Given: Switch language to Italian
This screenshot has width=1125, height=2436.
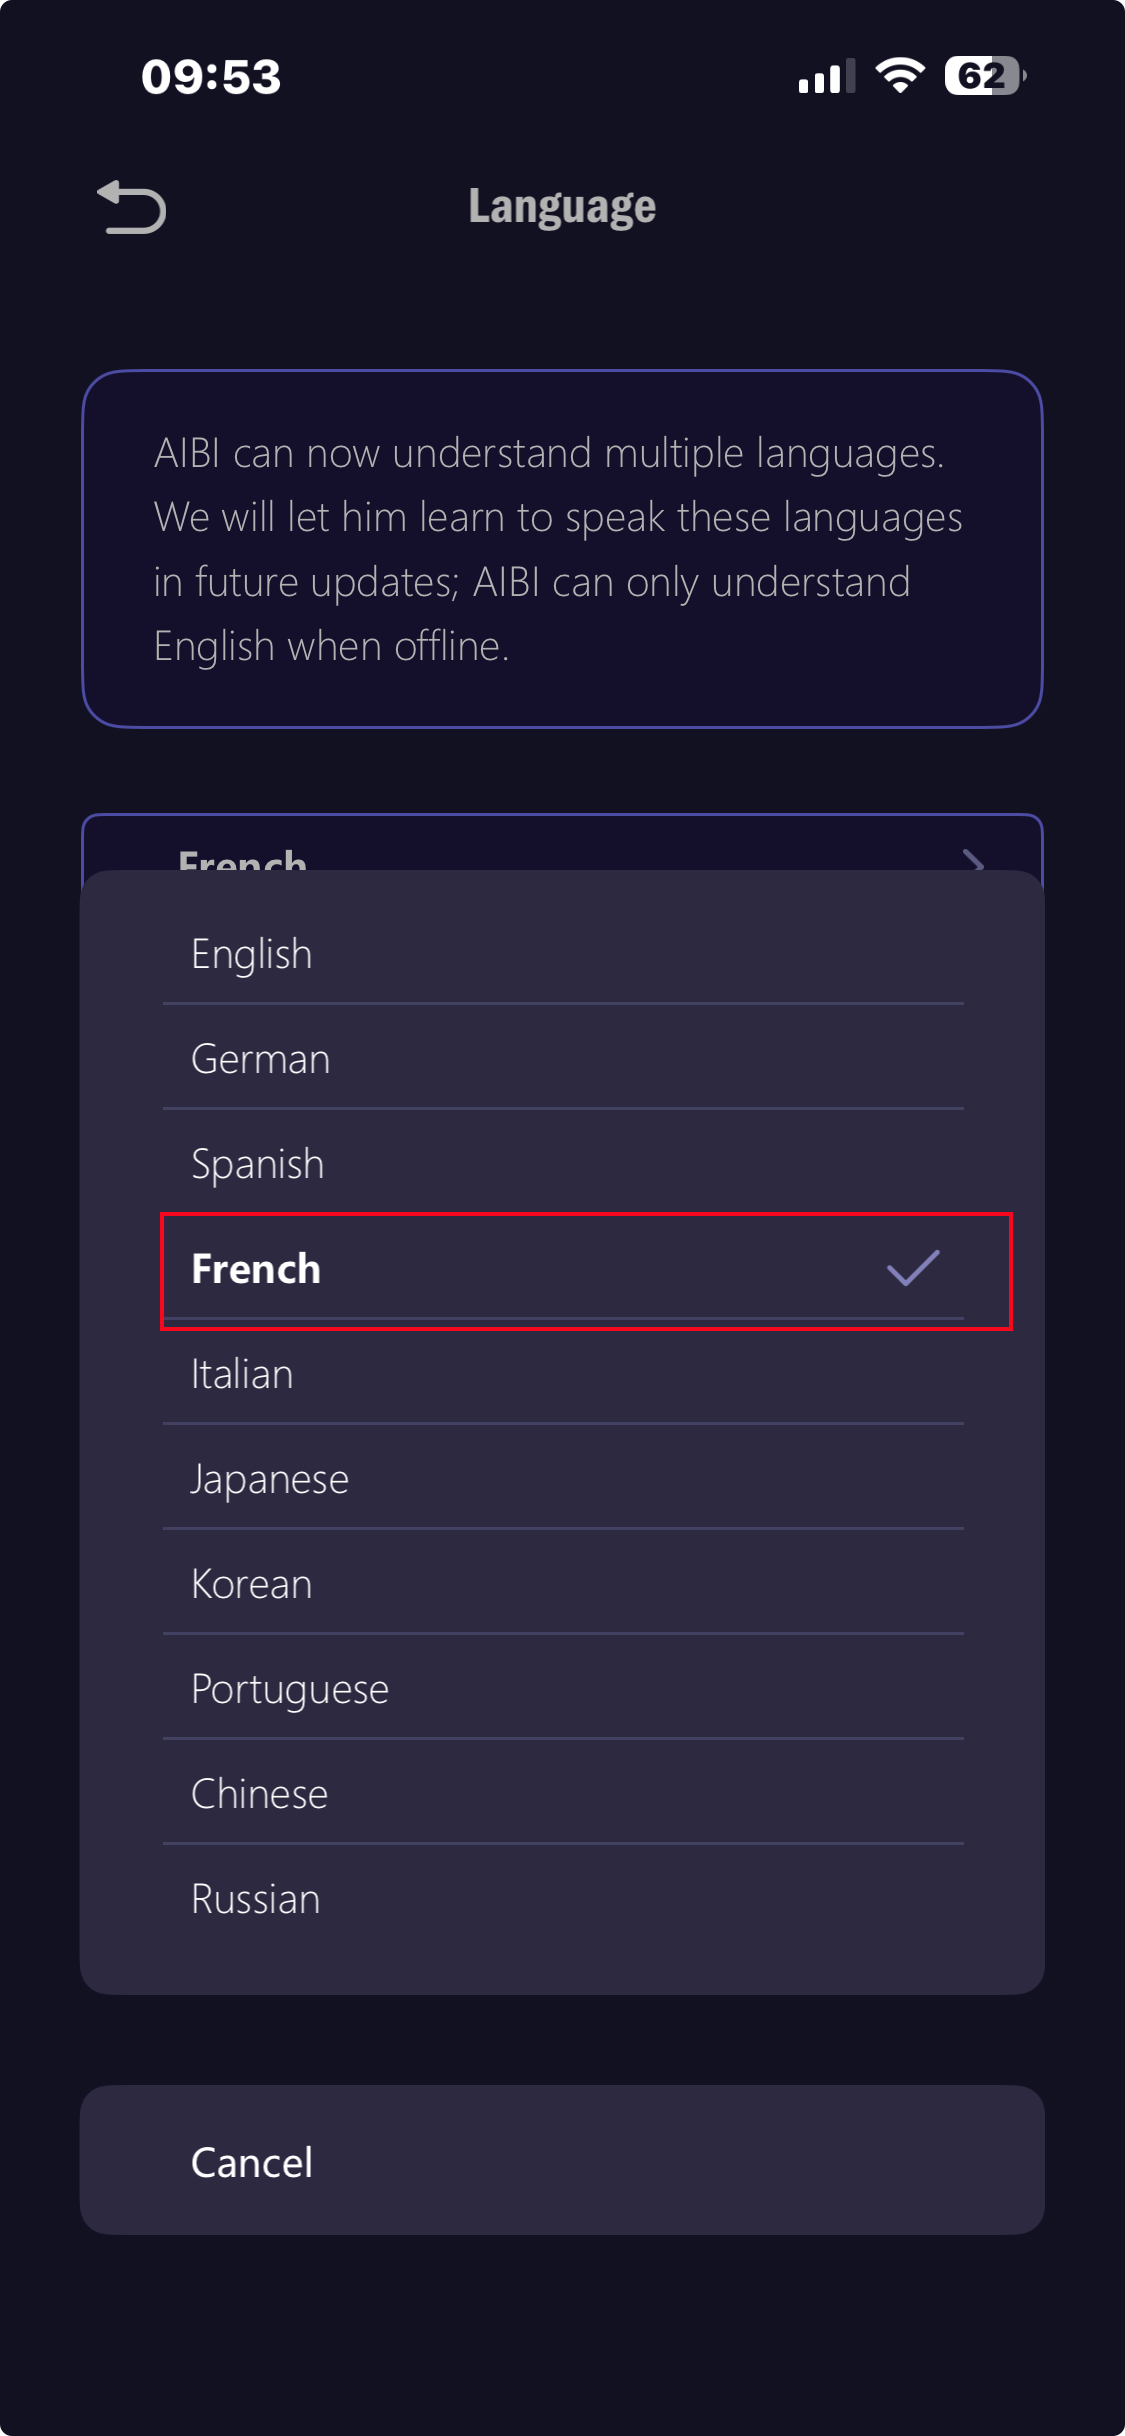Looking at the screenshot, I should [x=562, y=1374].
